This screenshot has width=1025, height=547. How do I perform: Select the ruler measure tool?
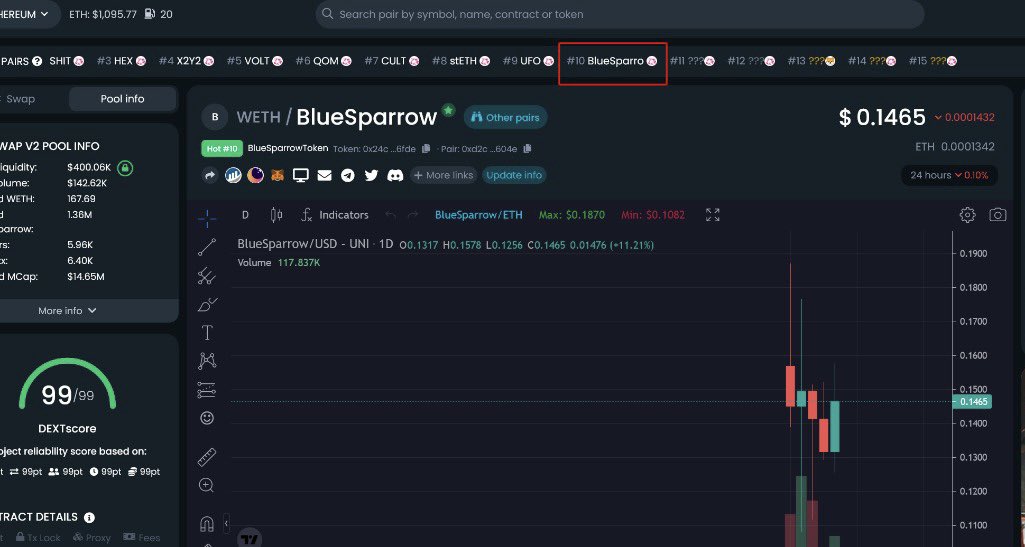(x=207, y=457)
